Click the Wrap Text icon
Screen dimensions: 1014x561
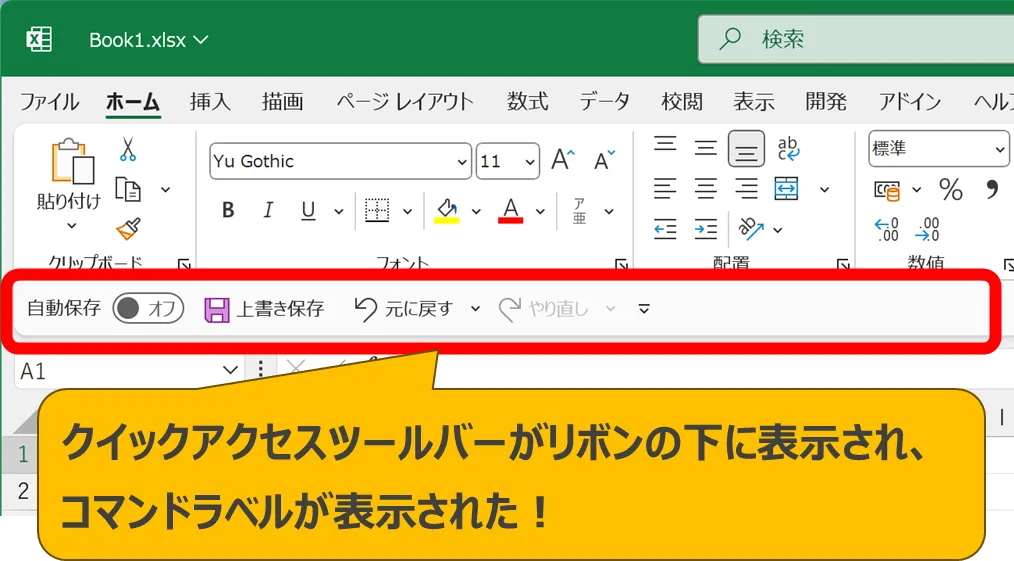point(788,149)
